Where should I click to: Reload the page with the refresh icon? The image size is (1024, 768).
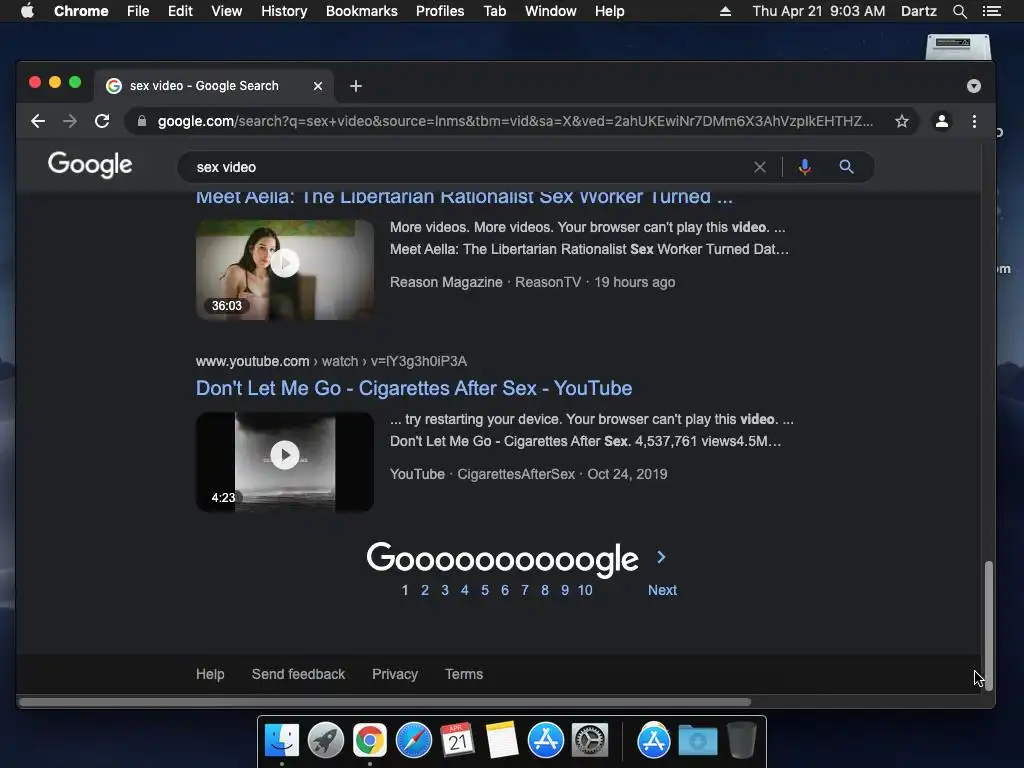pyautogui.click(x=102, y=121)
